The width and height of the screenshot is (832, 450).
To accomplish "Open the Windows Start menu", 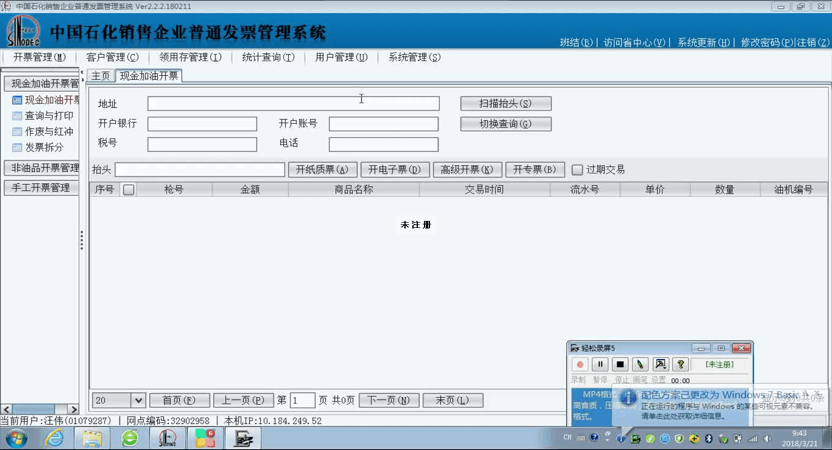I will 16,438.
